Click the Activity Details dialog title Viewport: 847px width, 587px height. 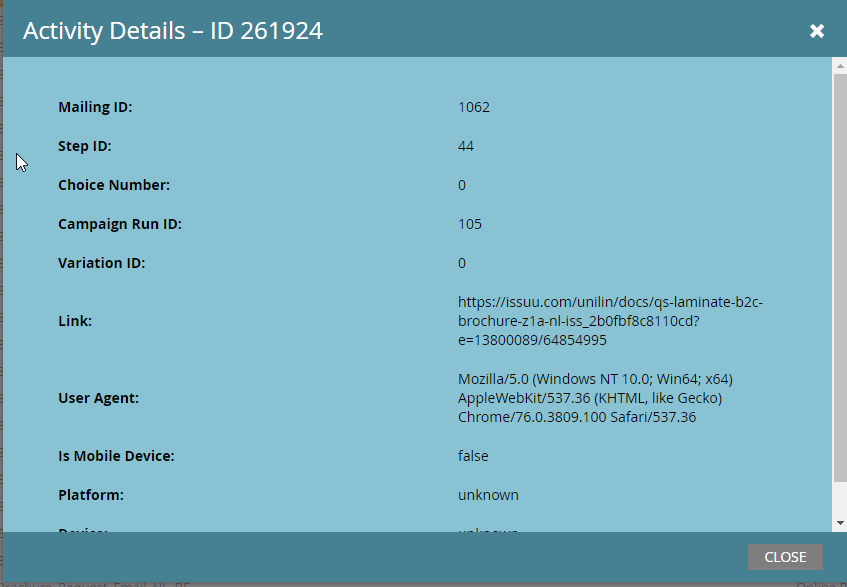pyautogui.click(x=173, y=30)
